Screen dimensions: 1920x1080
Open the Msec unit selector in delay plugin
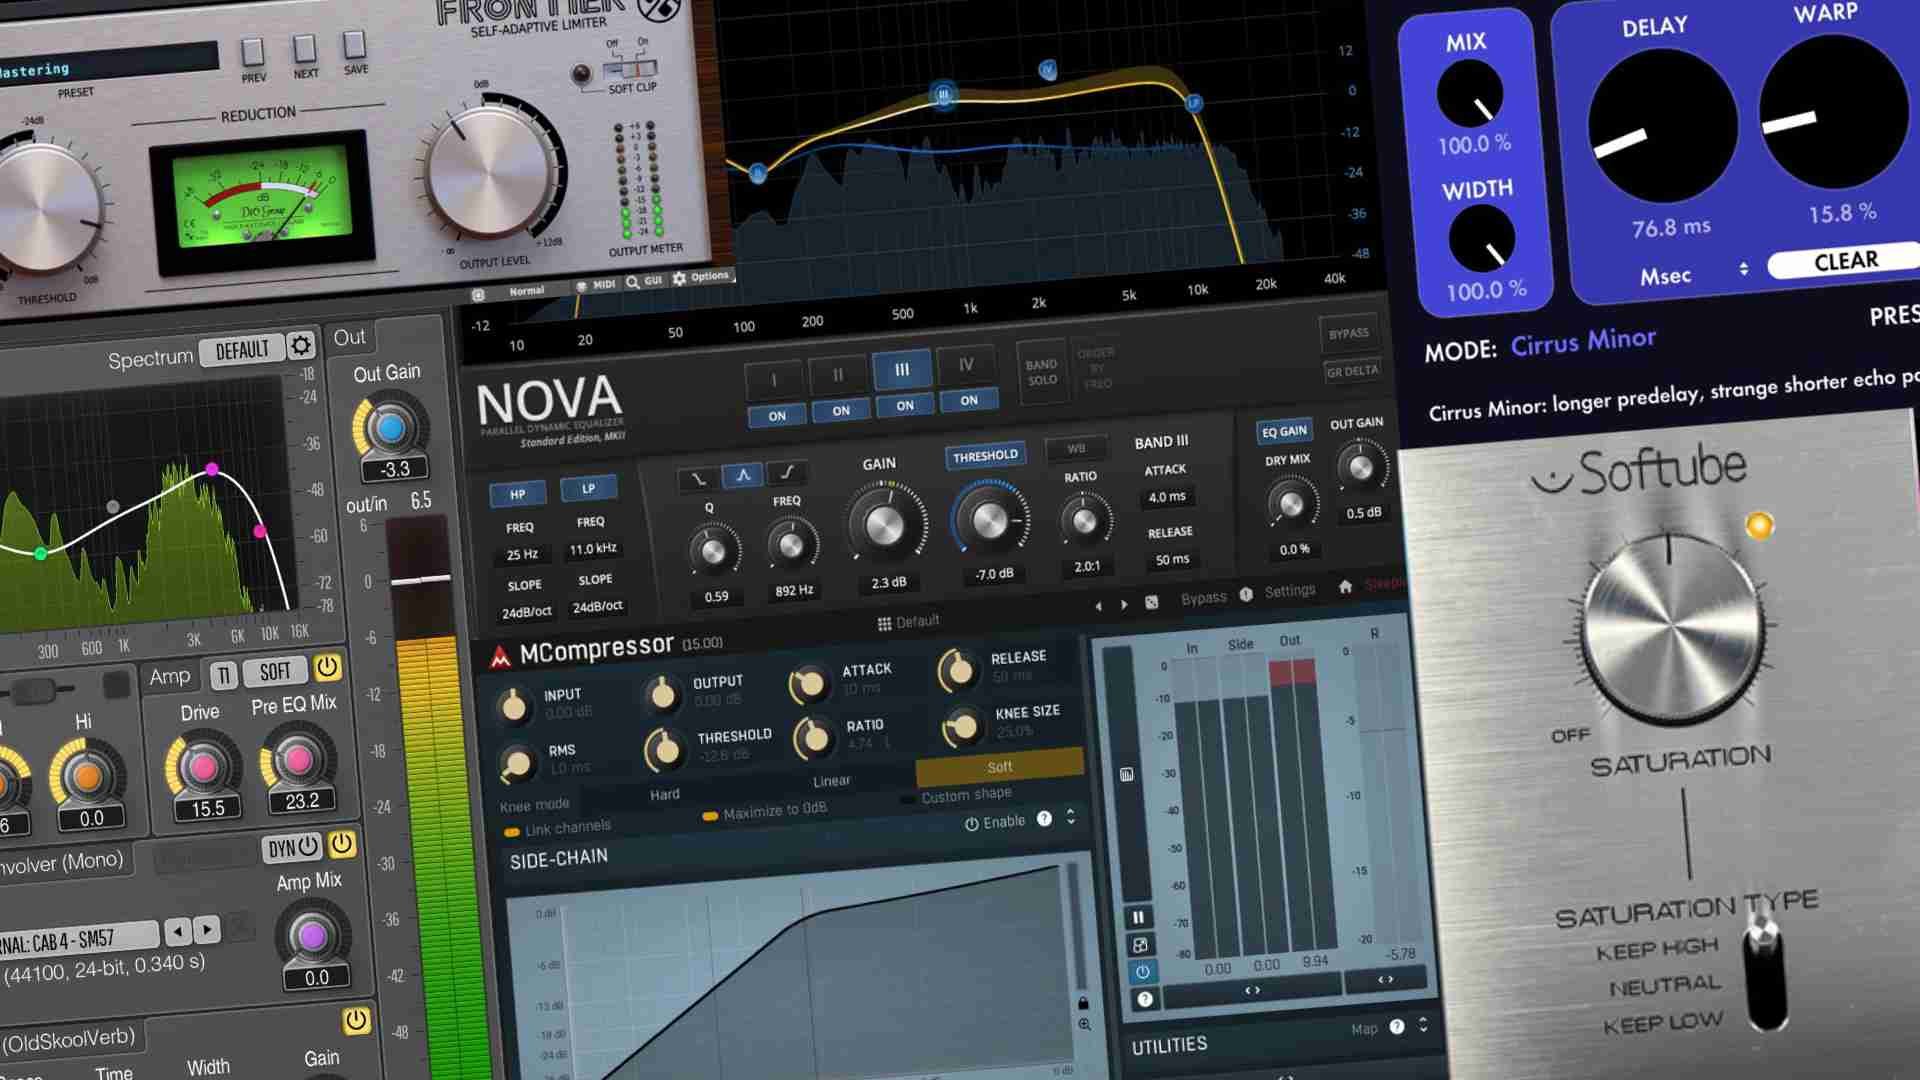[1668, 276]
